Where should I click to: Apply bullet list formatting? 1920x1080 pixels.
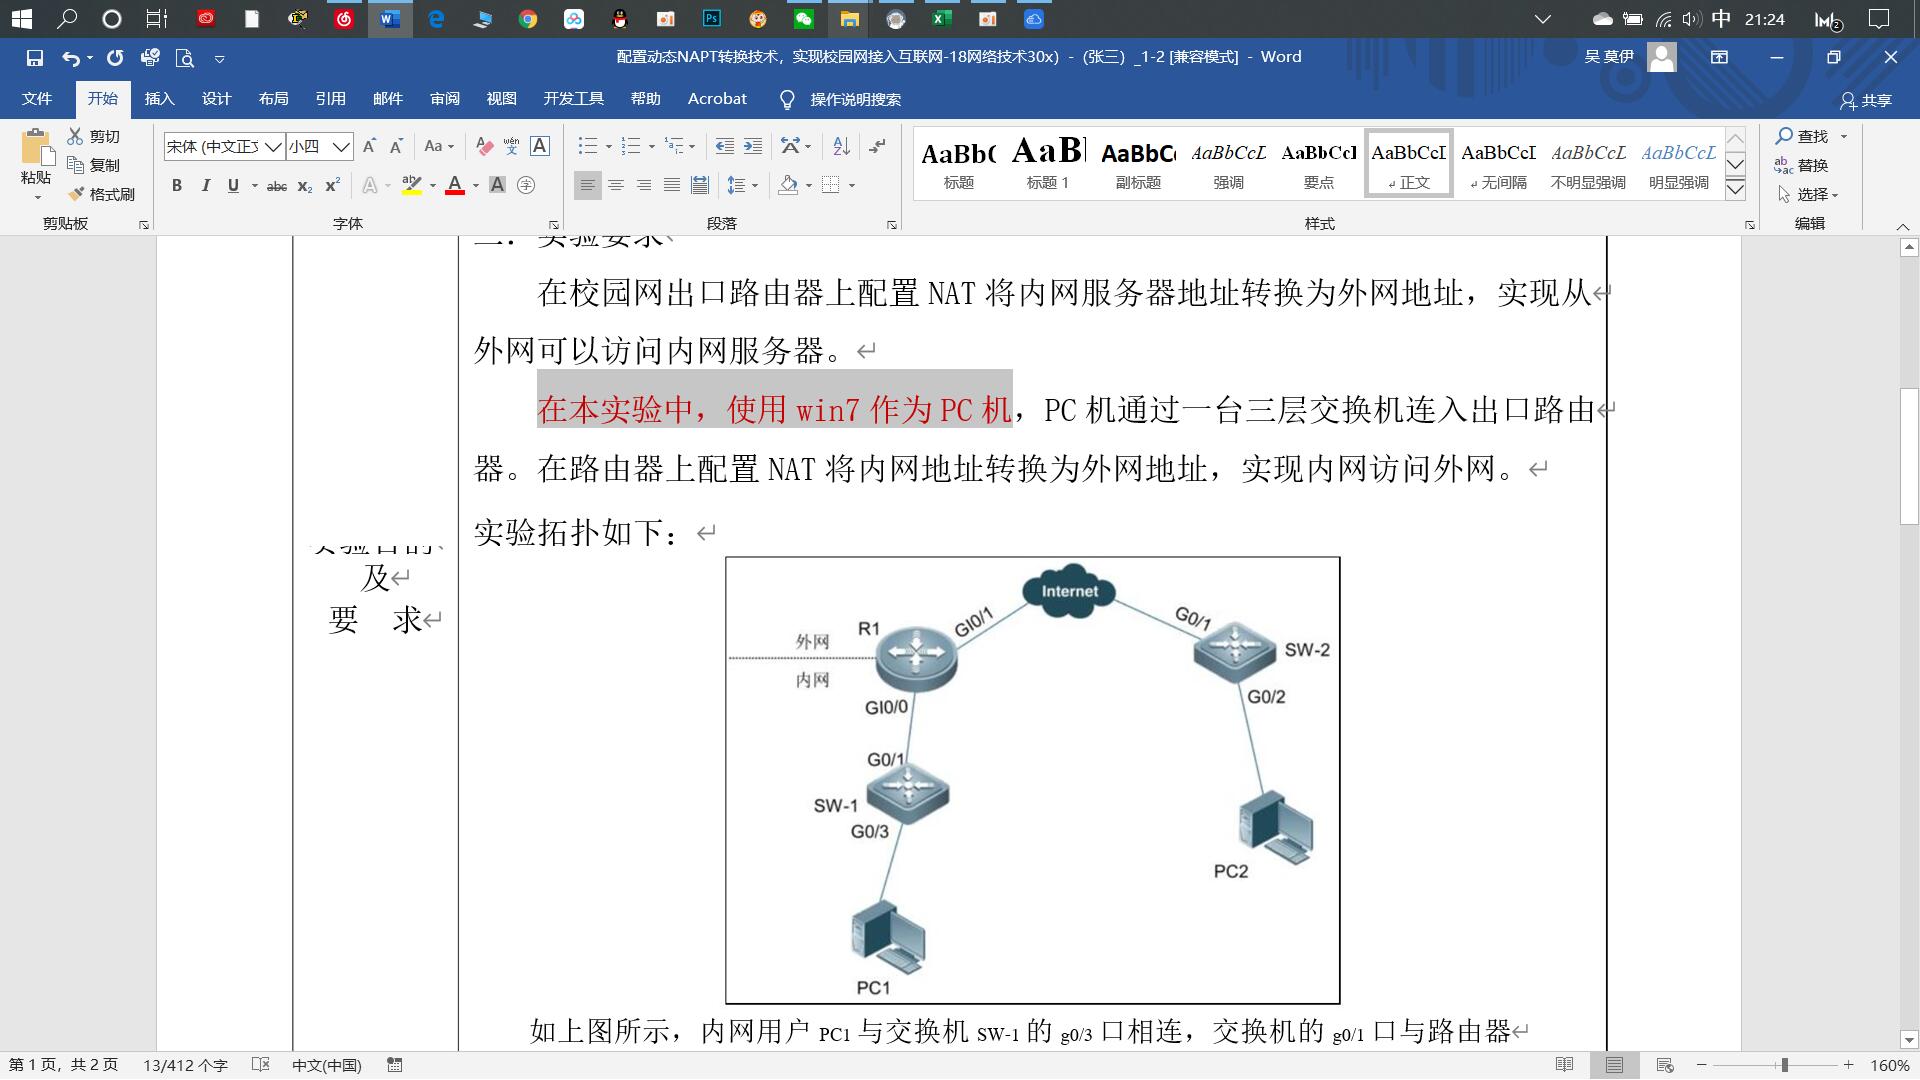coord(588,145)
